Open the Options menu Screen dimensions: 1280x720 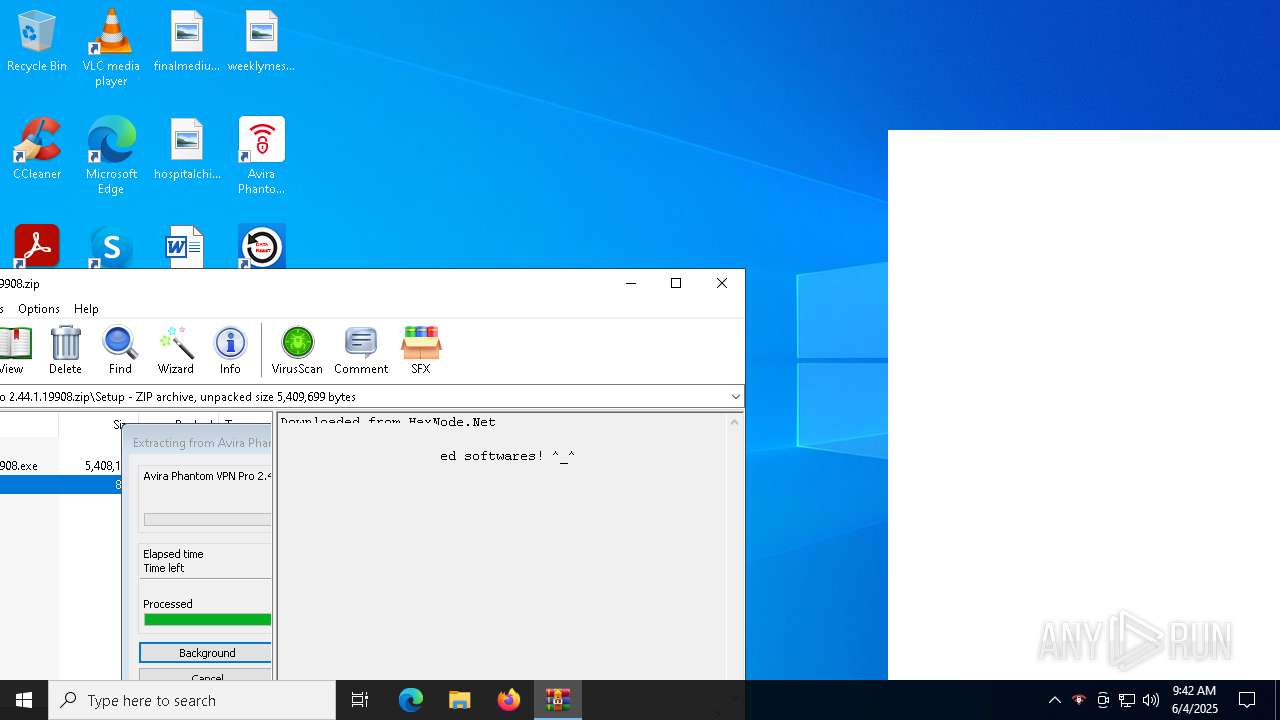click(x=39, y=309)
